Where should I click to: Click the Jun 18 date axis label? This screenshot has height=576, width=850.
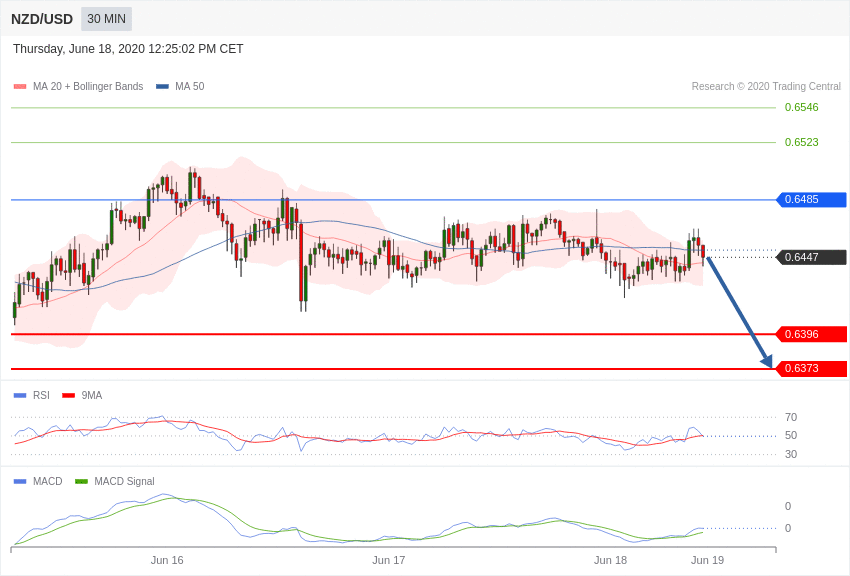click(x=610, y=560)
